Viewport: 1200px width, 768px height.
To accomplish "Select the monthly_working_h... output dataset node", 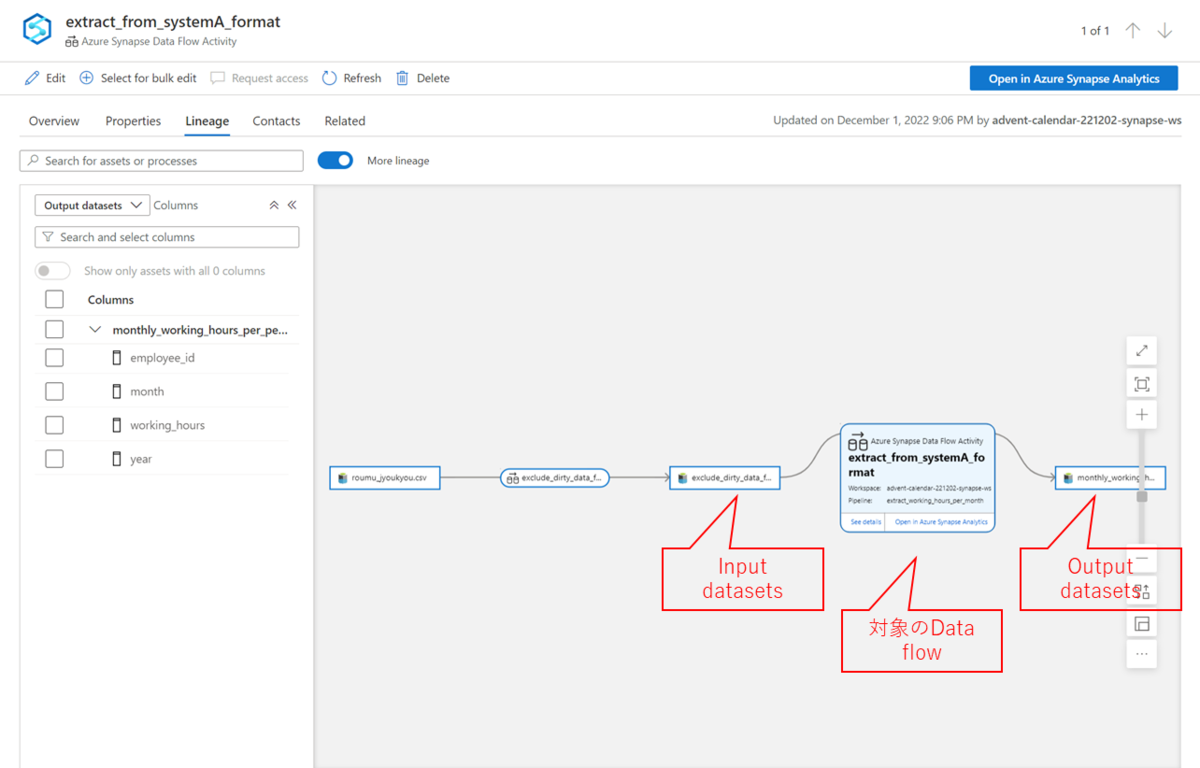I will coord(1110,478).
